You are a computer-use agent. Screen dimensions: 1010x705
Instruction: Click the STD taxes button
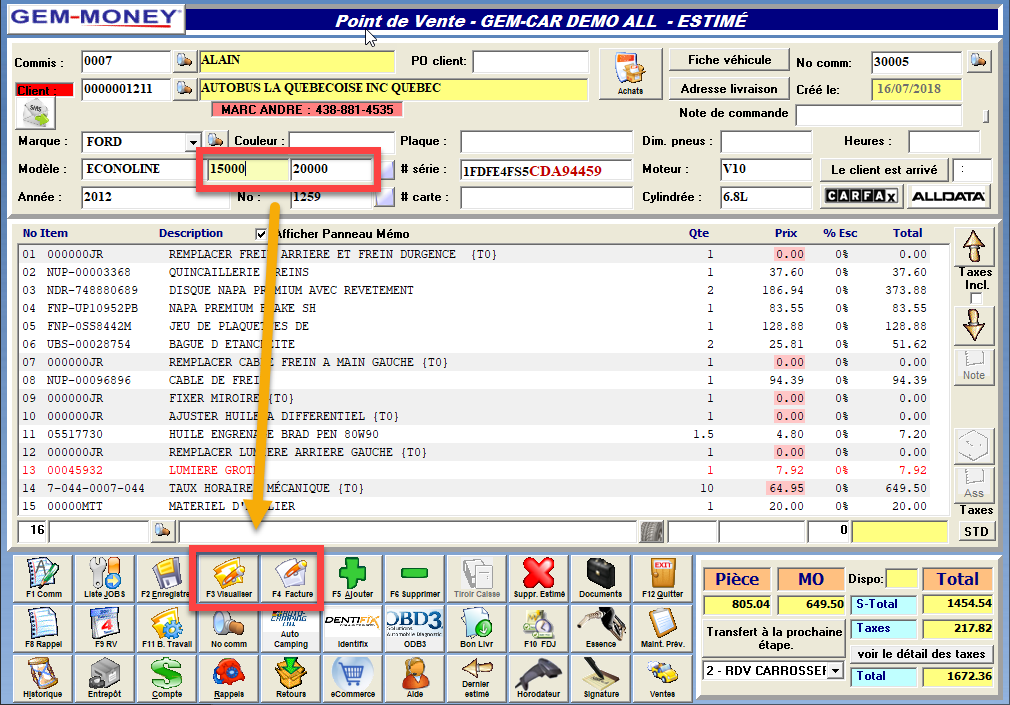click(x=975, y=532)
